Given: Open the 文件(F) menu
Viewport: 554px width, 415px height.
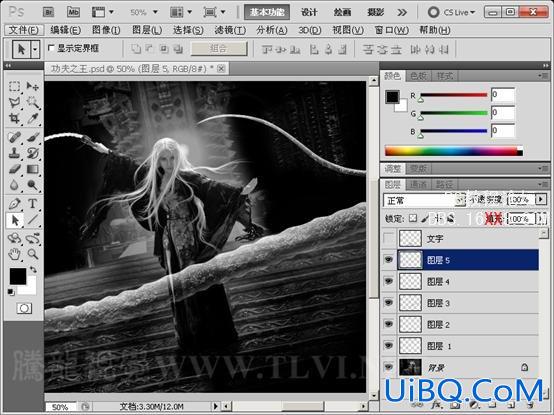Looking at the screenshot, I should pyautogui.click(x=24, y=30).
